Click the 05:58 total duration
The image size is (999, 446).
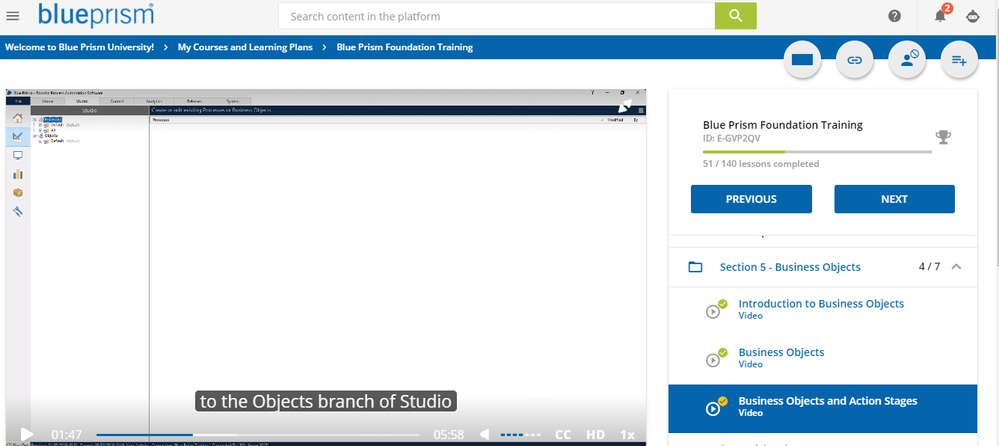(449, 435)
